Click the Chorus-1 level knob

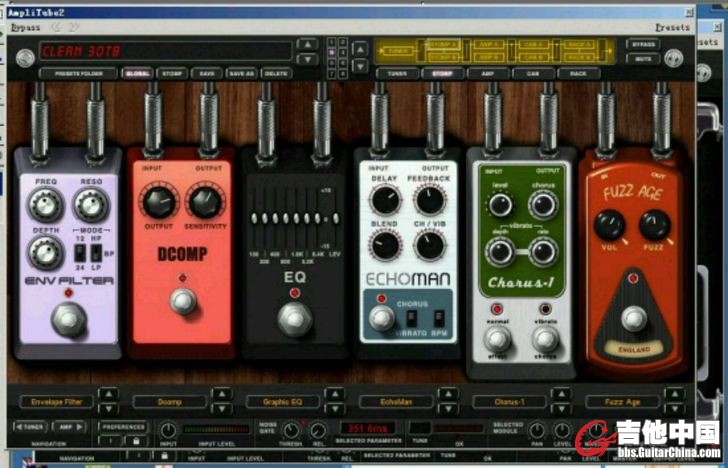500,205
